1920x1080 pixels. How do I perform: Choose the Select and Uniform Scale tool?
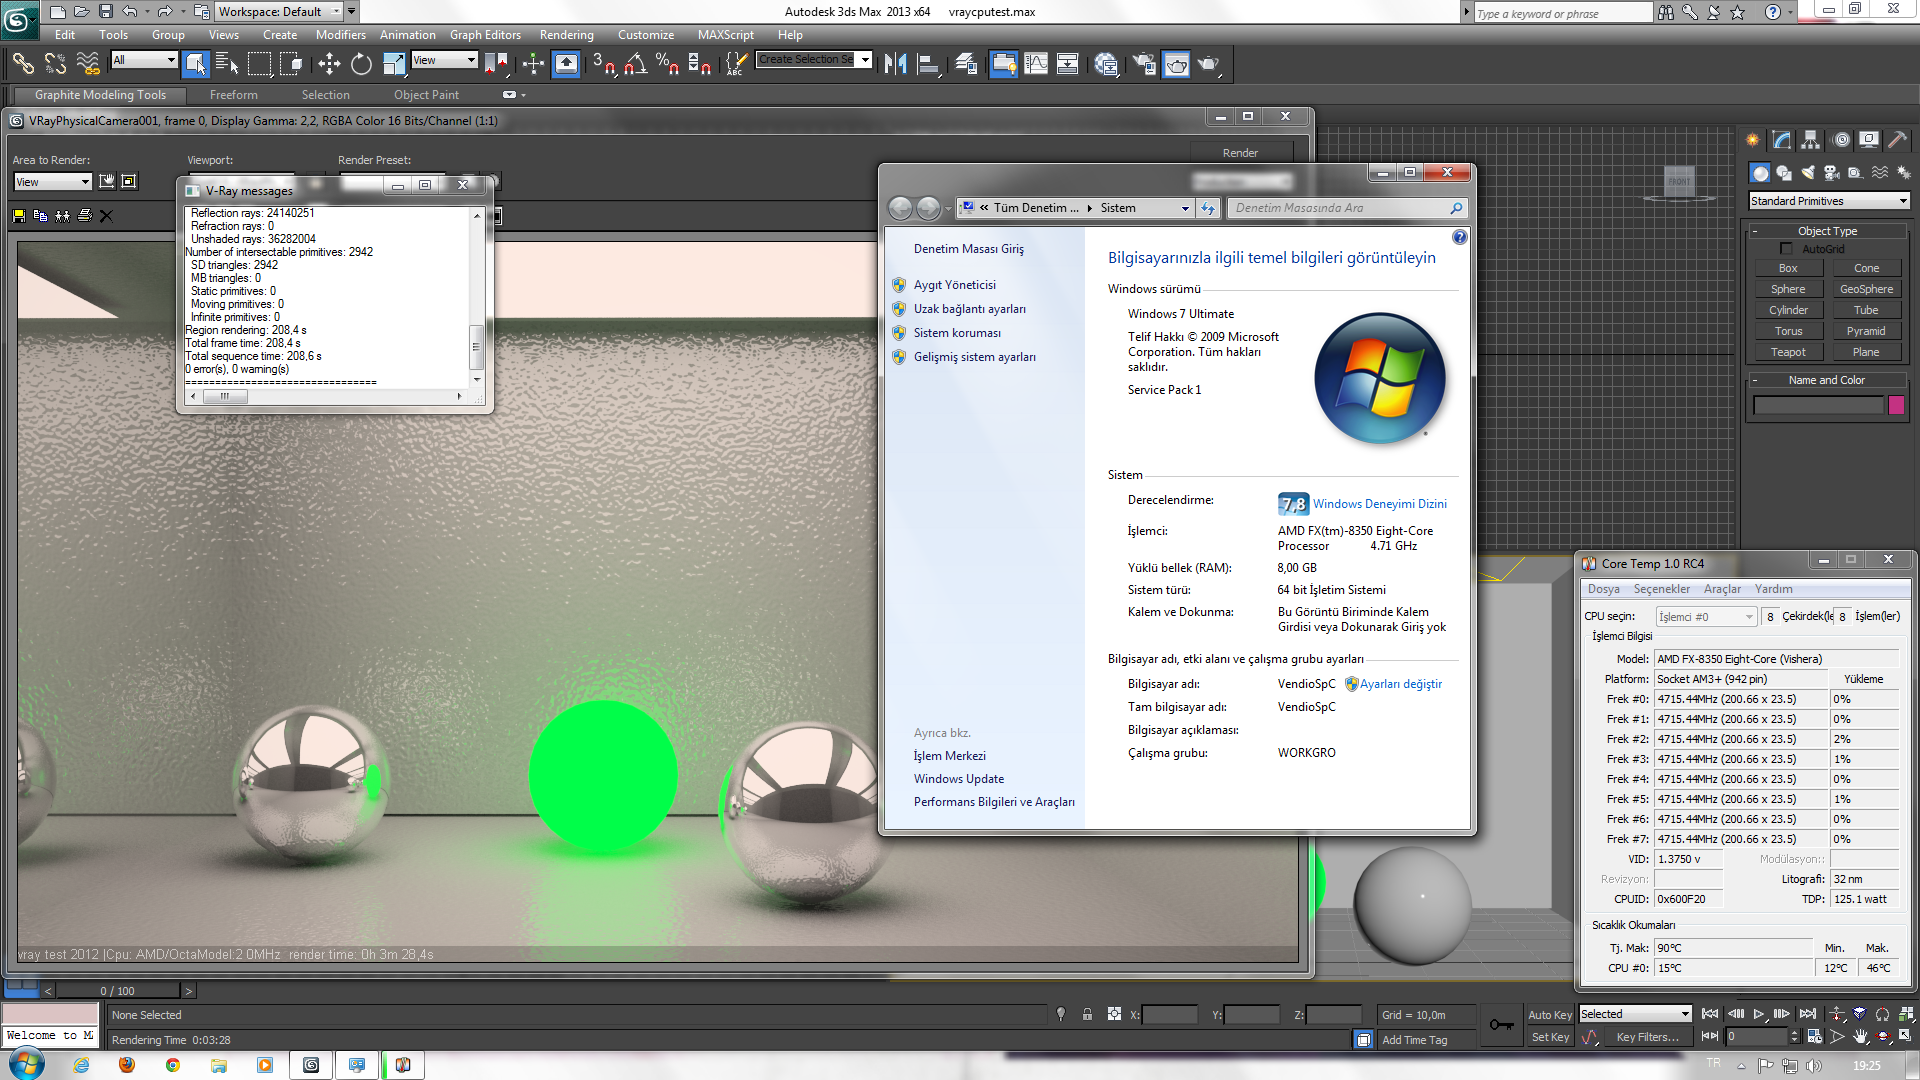point(394,64)
